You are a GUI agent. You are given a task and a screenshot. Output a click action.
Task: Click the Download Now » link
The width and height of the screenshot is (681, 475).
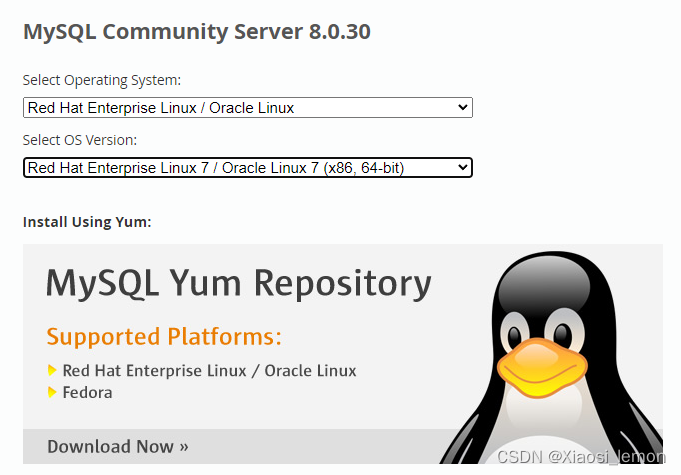tap(118, 446)
